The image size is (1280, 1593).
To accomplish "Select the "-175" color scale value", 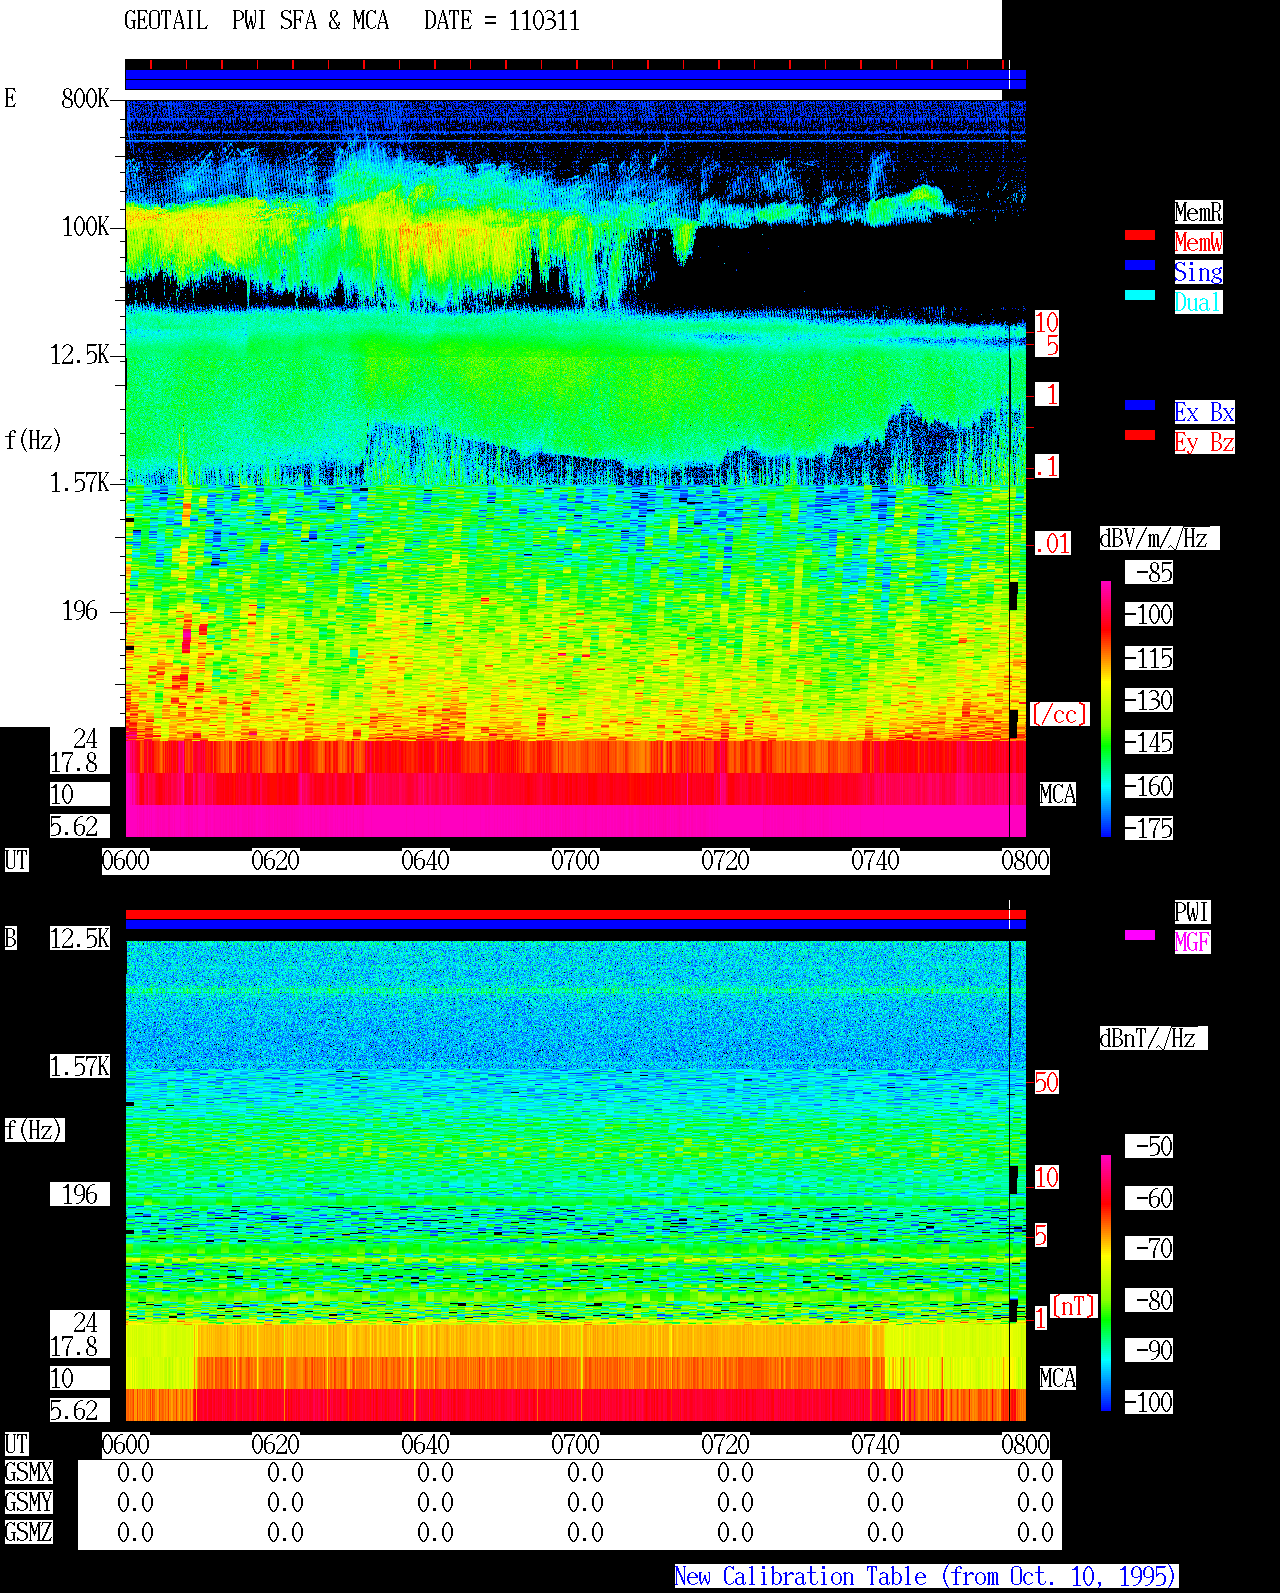I will point(1150,828).
